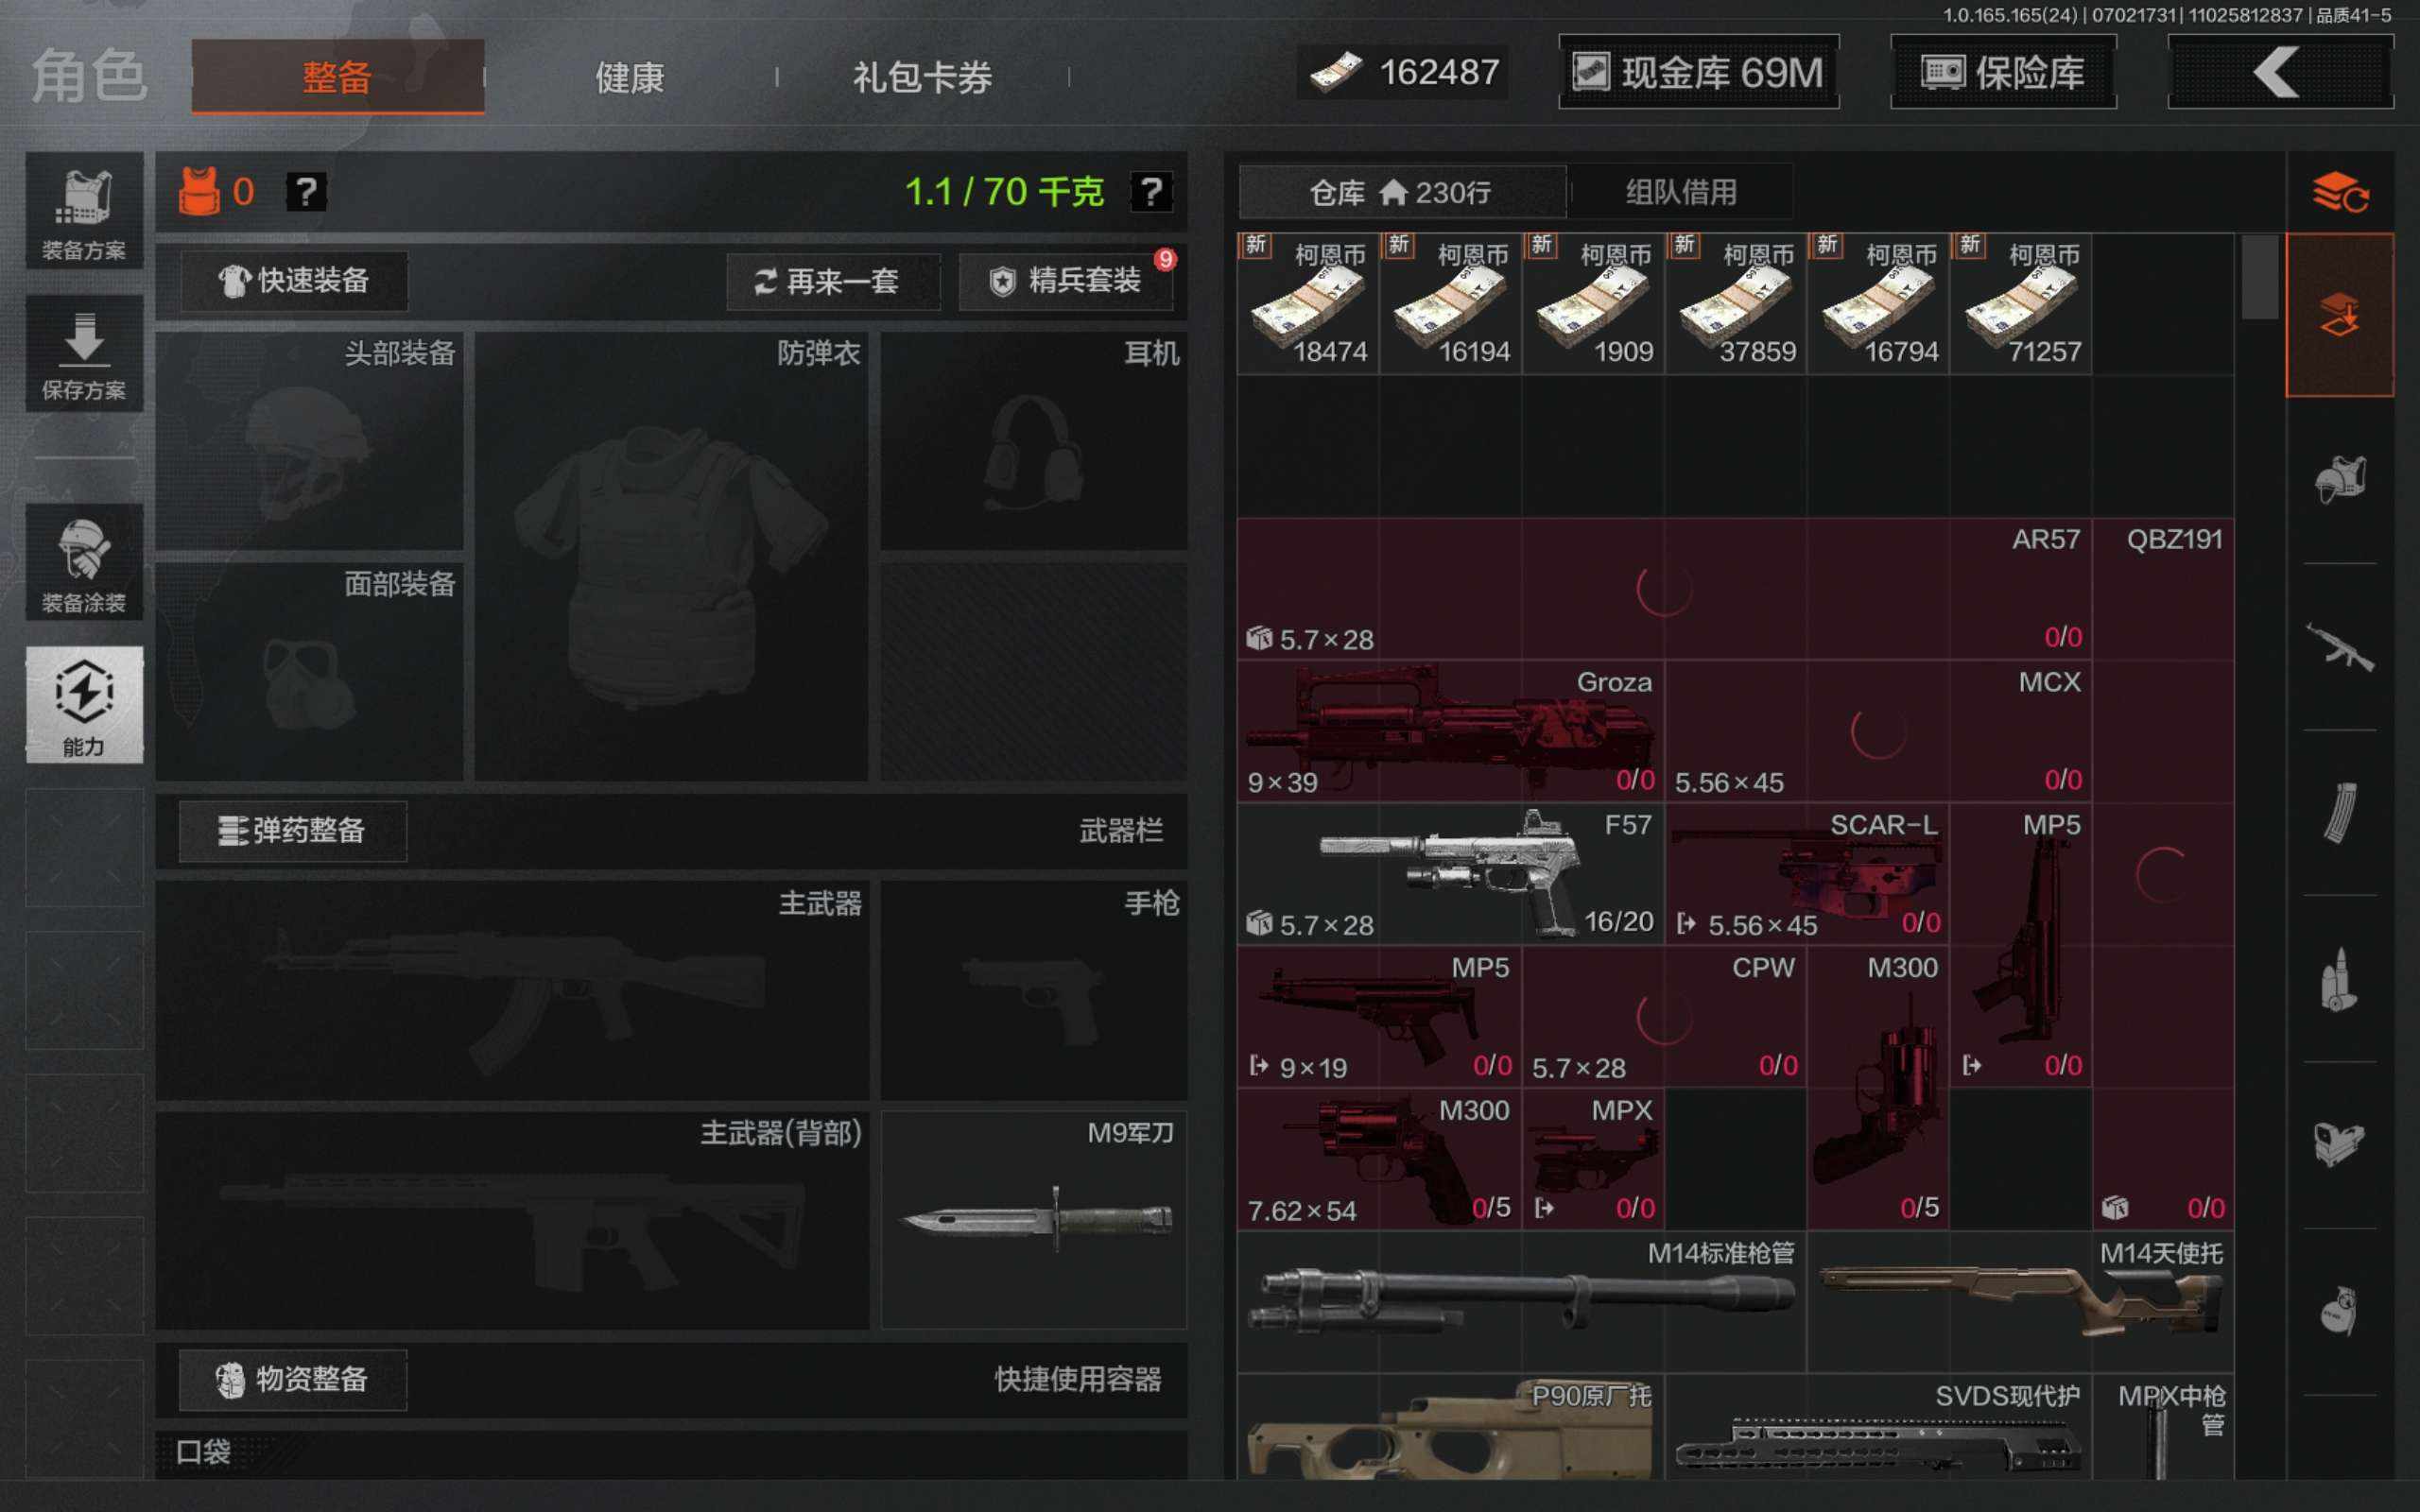Viewport: 2420px width, 1512px height.
Task: Select the CPW item in warehouse
Action: tap(1664, 1017)
